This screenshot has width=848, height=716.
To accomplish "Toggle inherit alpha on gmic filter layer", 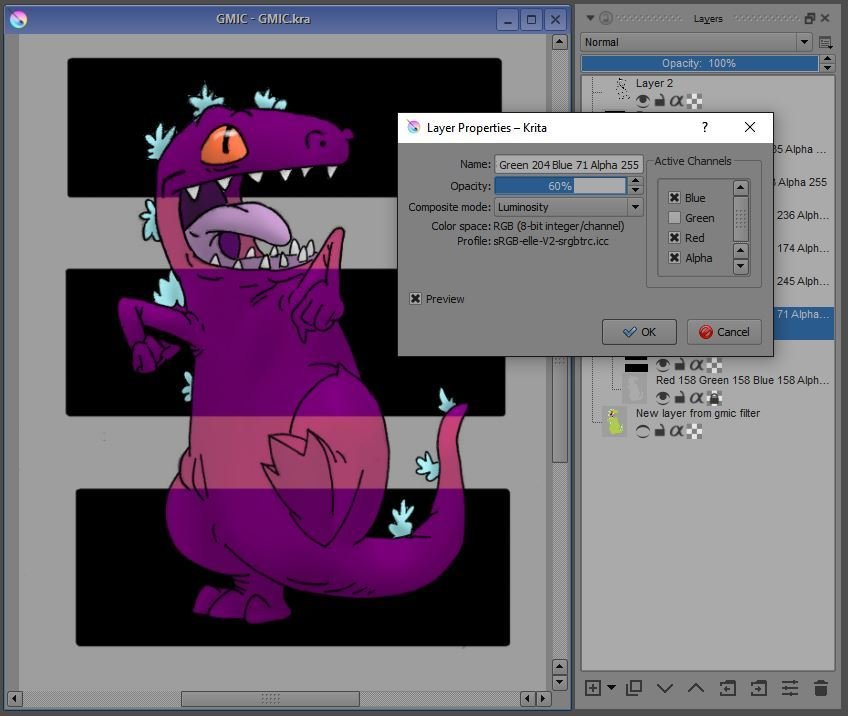I will tap(677, 431).
